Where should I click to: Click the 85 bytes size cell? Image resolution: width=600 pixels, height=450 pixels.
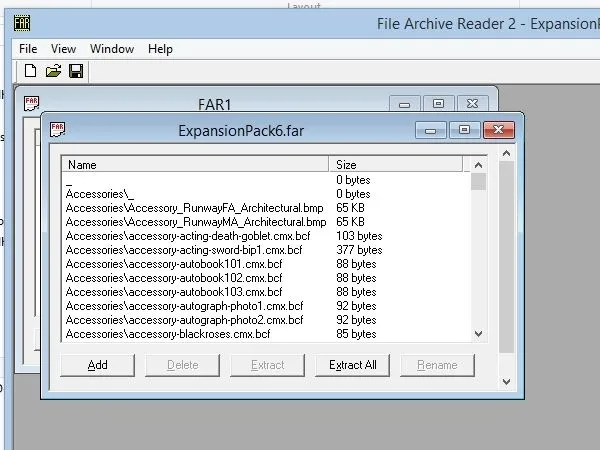[x=356, y=334]
